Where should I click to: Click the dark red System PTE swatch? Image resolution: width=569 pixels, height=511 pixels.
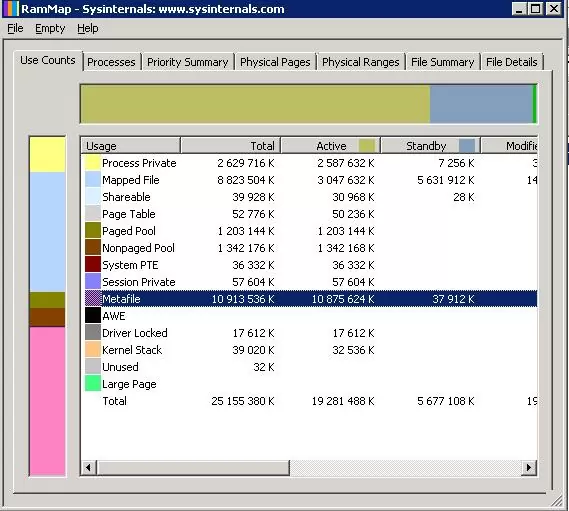pyautogui.click(x=93, y=265)
